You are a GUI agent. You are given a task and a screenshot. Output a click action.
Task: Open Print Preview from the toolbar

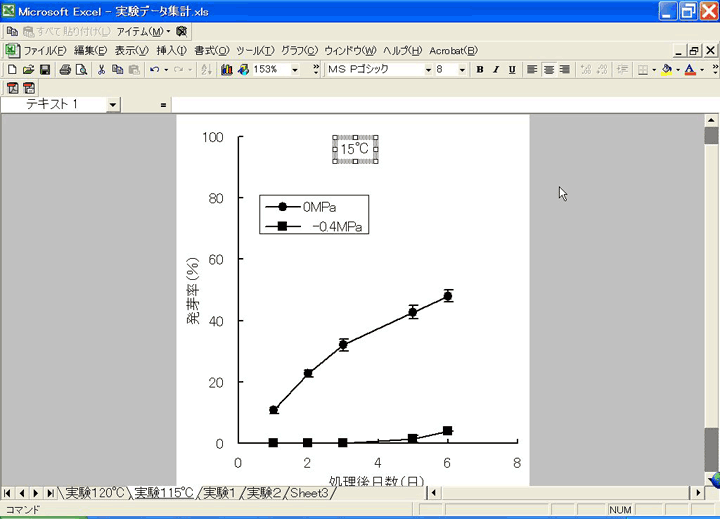coord(81,70)
